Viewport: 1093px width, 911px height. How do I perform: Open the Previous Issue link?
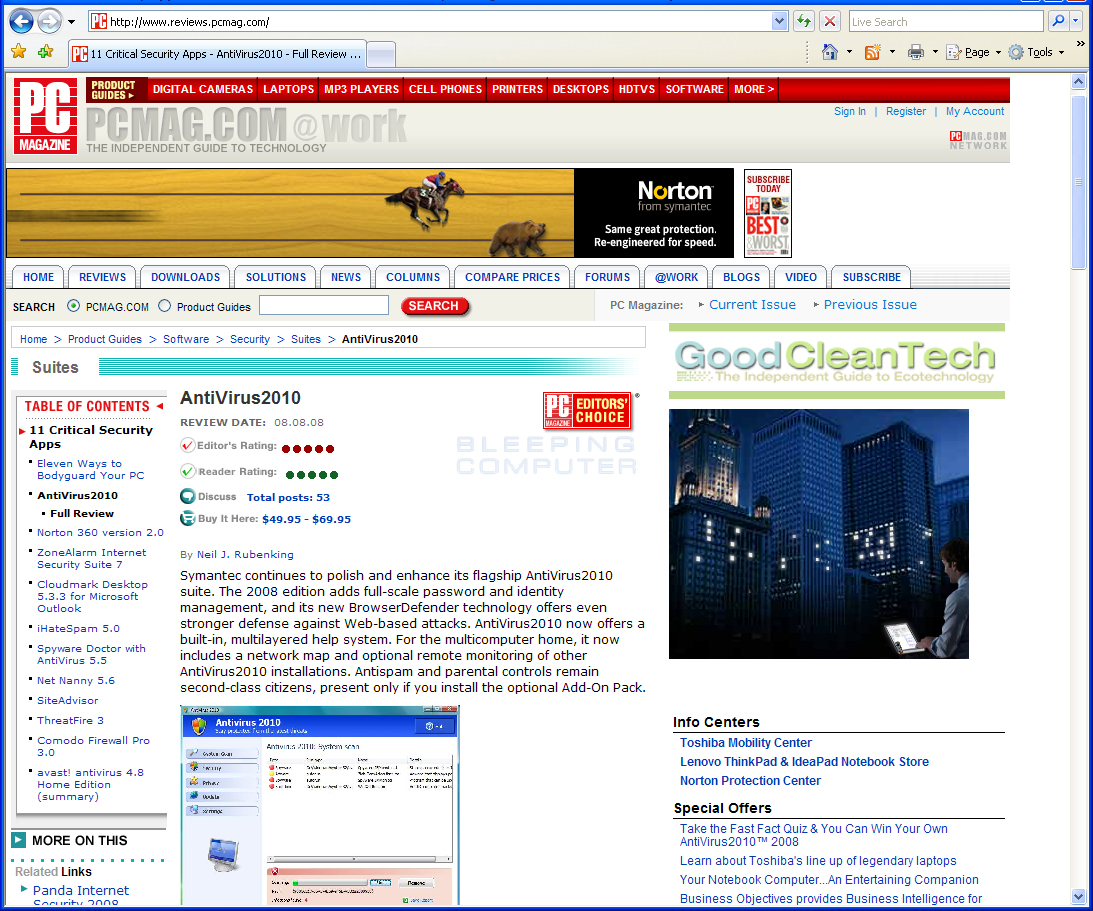(x=870, y=305)
